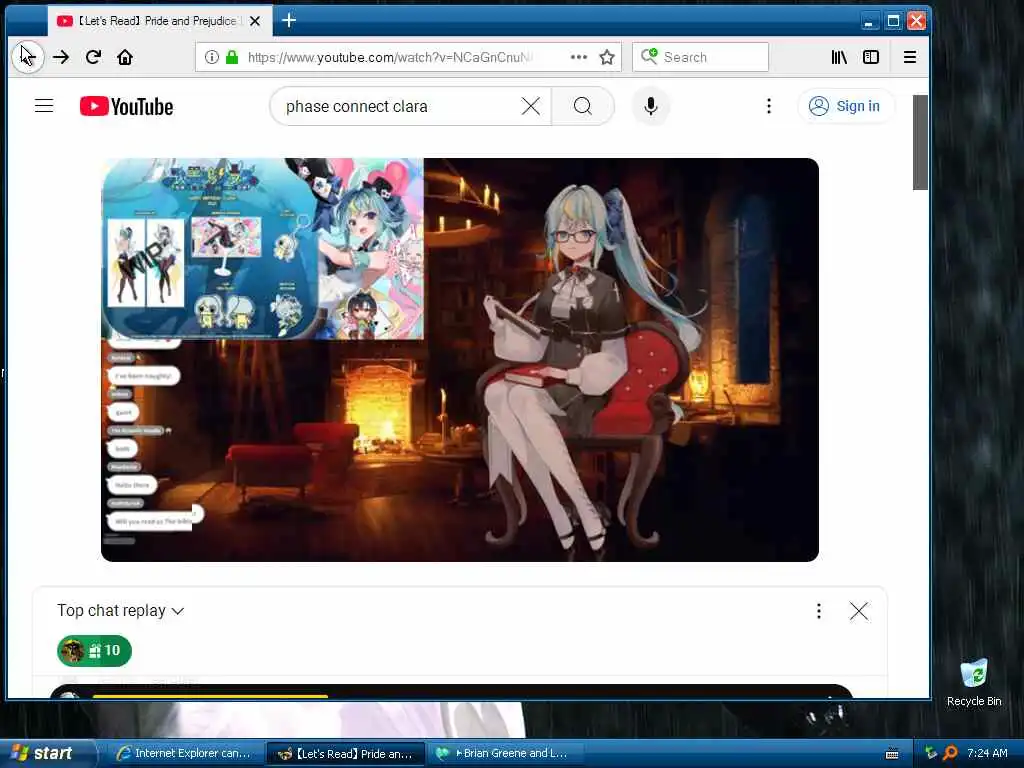Screen dimensions: 1024x768
Task: Maximize the browser window
Action: coord(893,21)
